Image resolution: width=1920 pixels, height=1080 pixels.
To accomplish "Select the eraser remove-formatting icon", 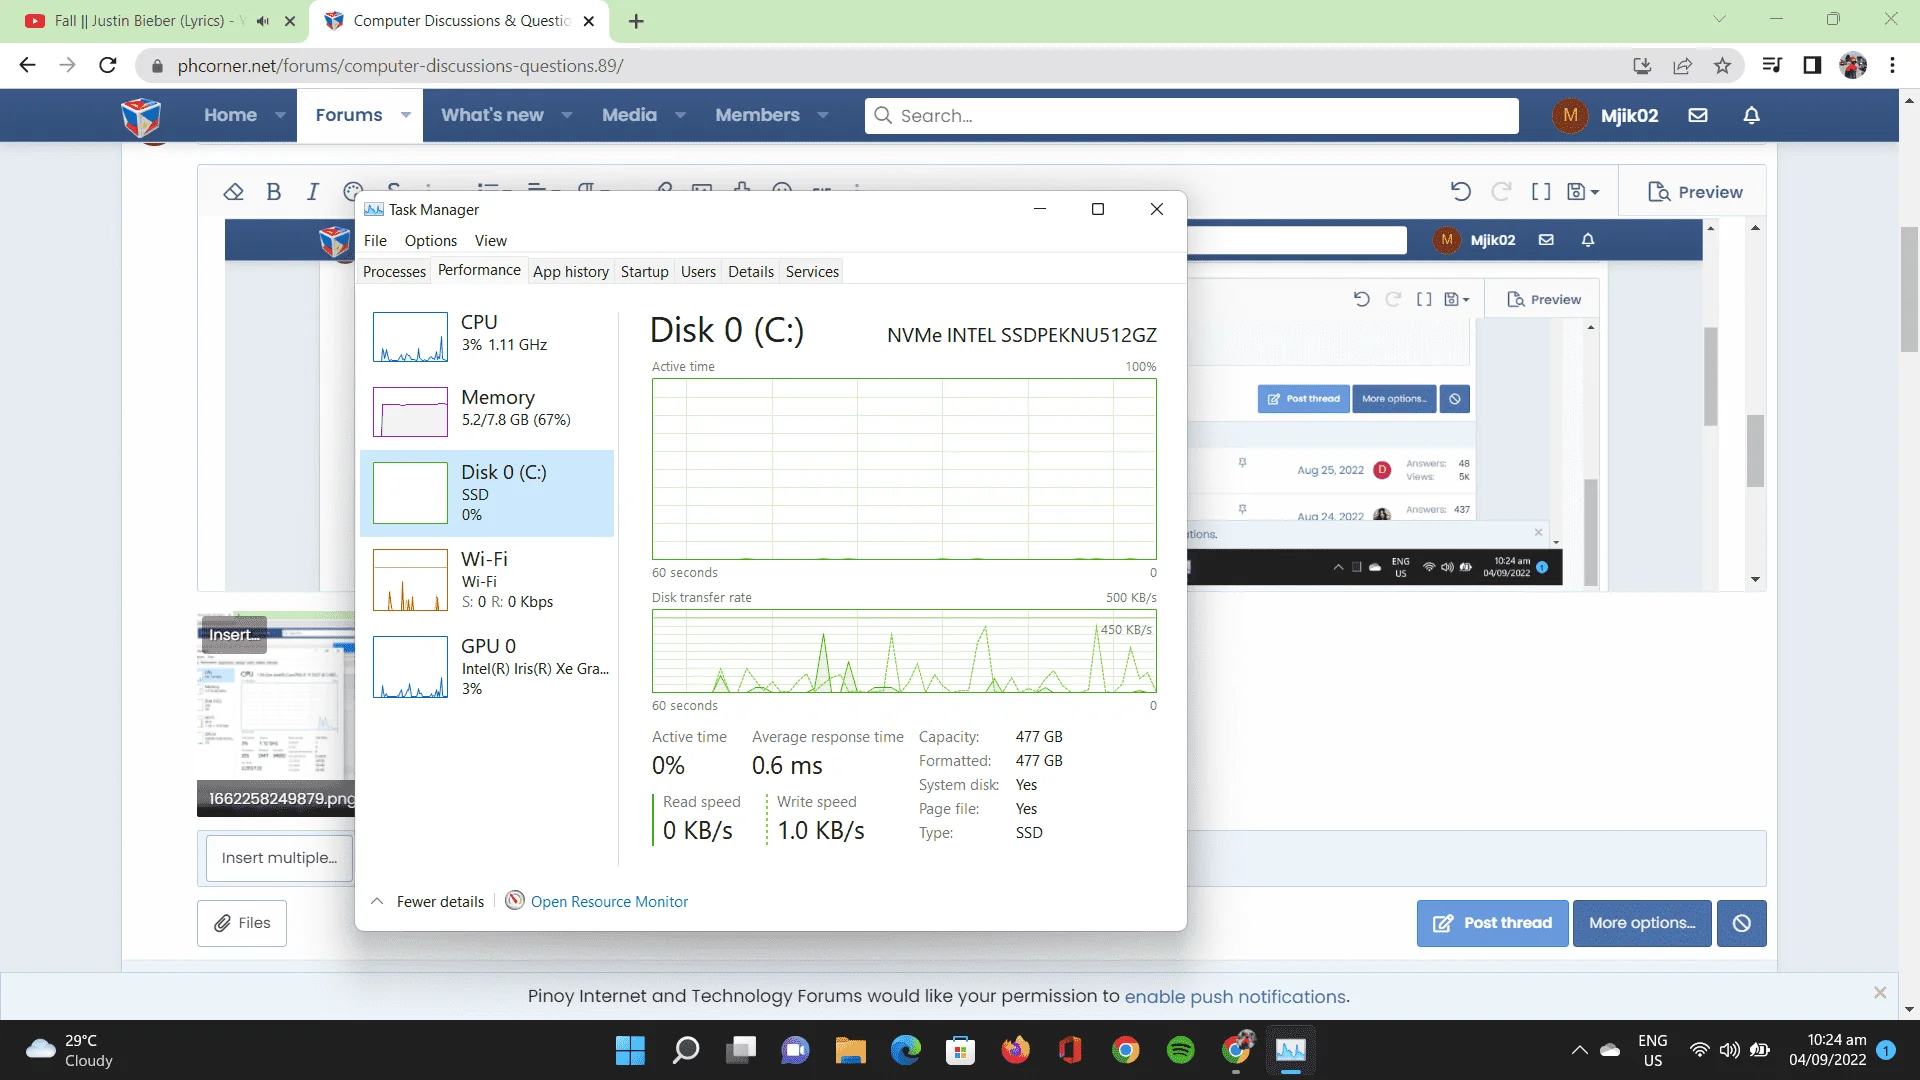I will (233, 192).
